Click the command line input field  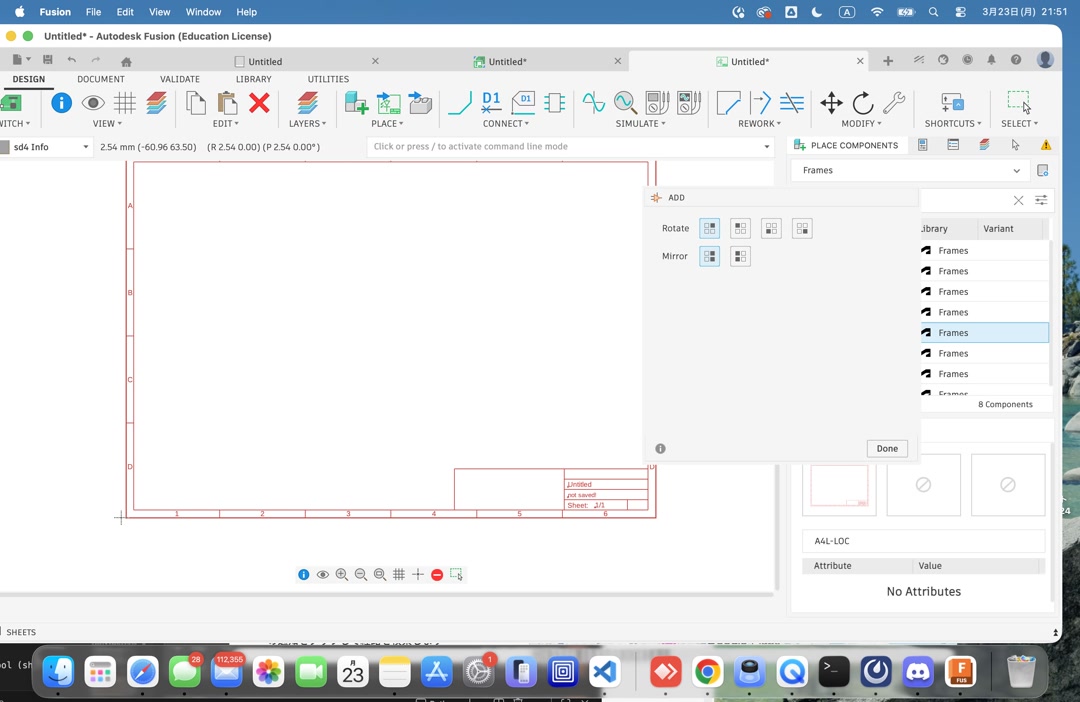click(570, 147)
